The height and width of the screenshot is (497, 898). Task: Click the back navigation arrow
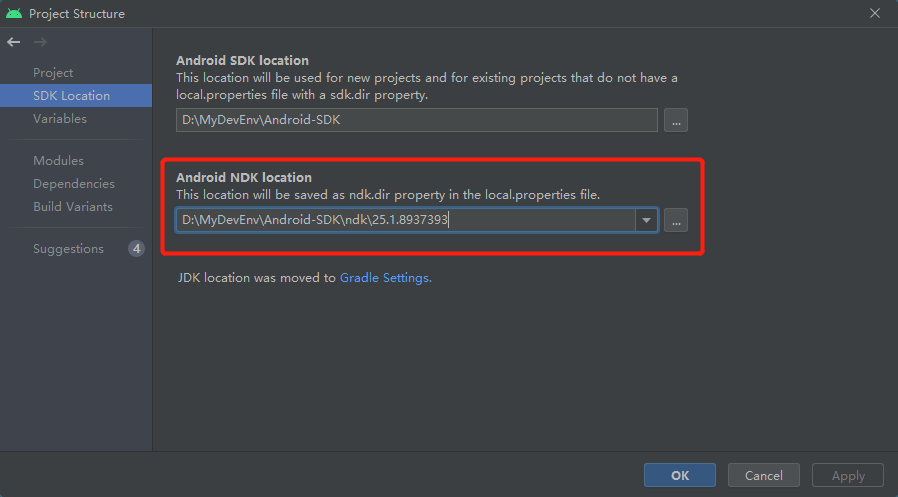point(13,42)
